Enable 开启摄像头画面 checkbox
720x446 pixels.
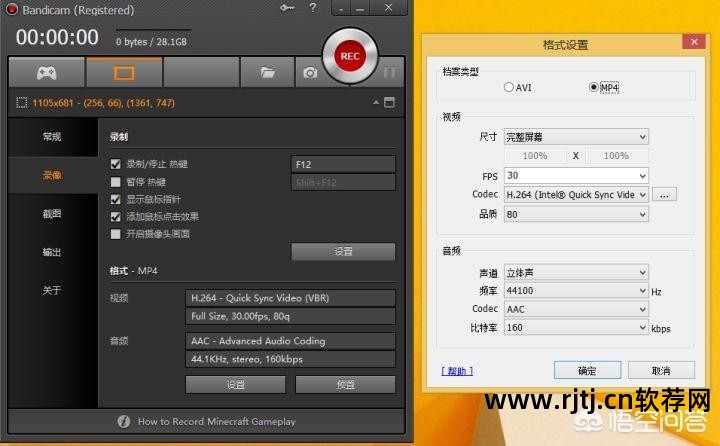click(116, 234)
